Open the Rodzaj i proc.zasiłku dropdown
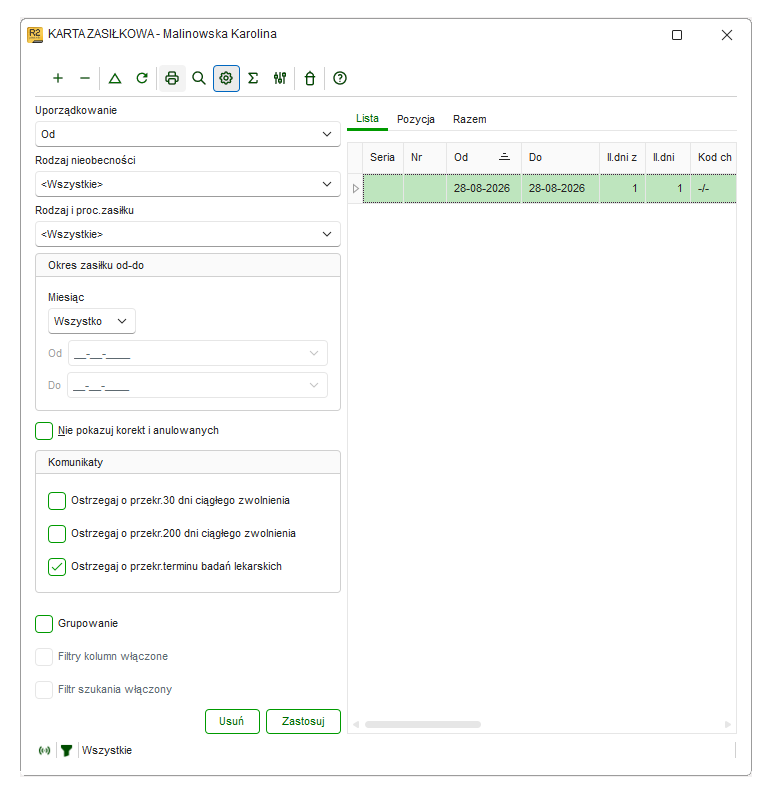 [188, 234]
